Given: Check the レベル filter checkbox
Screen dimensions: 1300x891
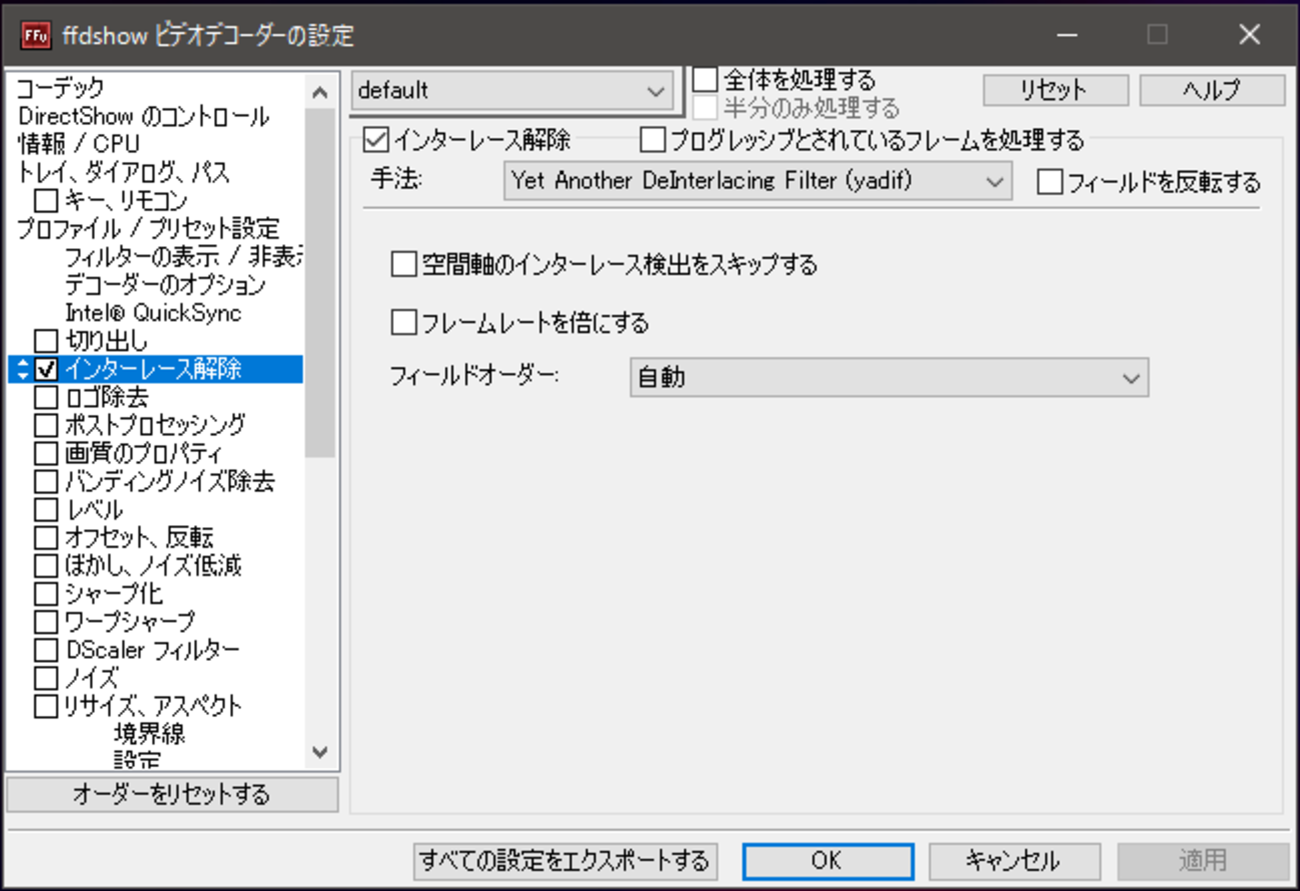Looking at the screenshot, I should (46, 509).
